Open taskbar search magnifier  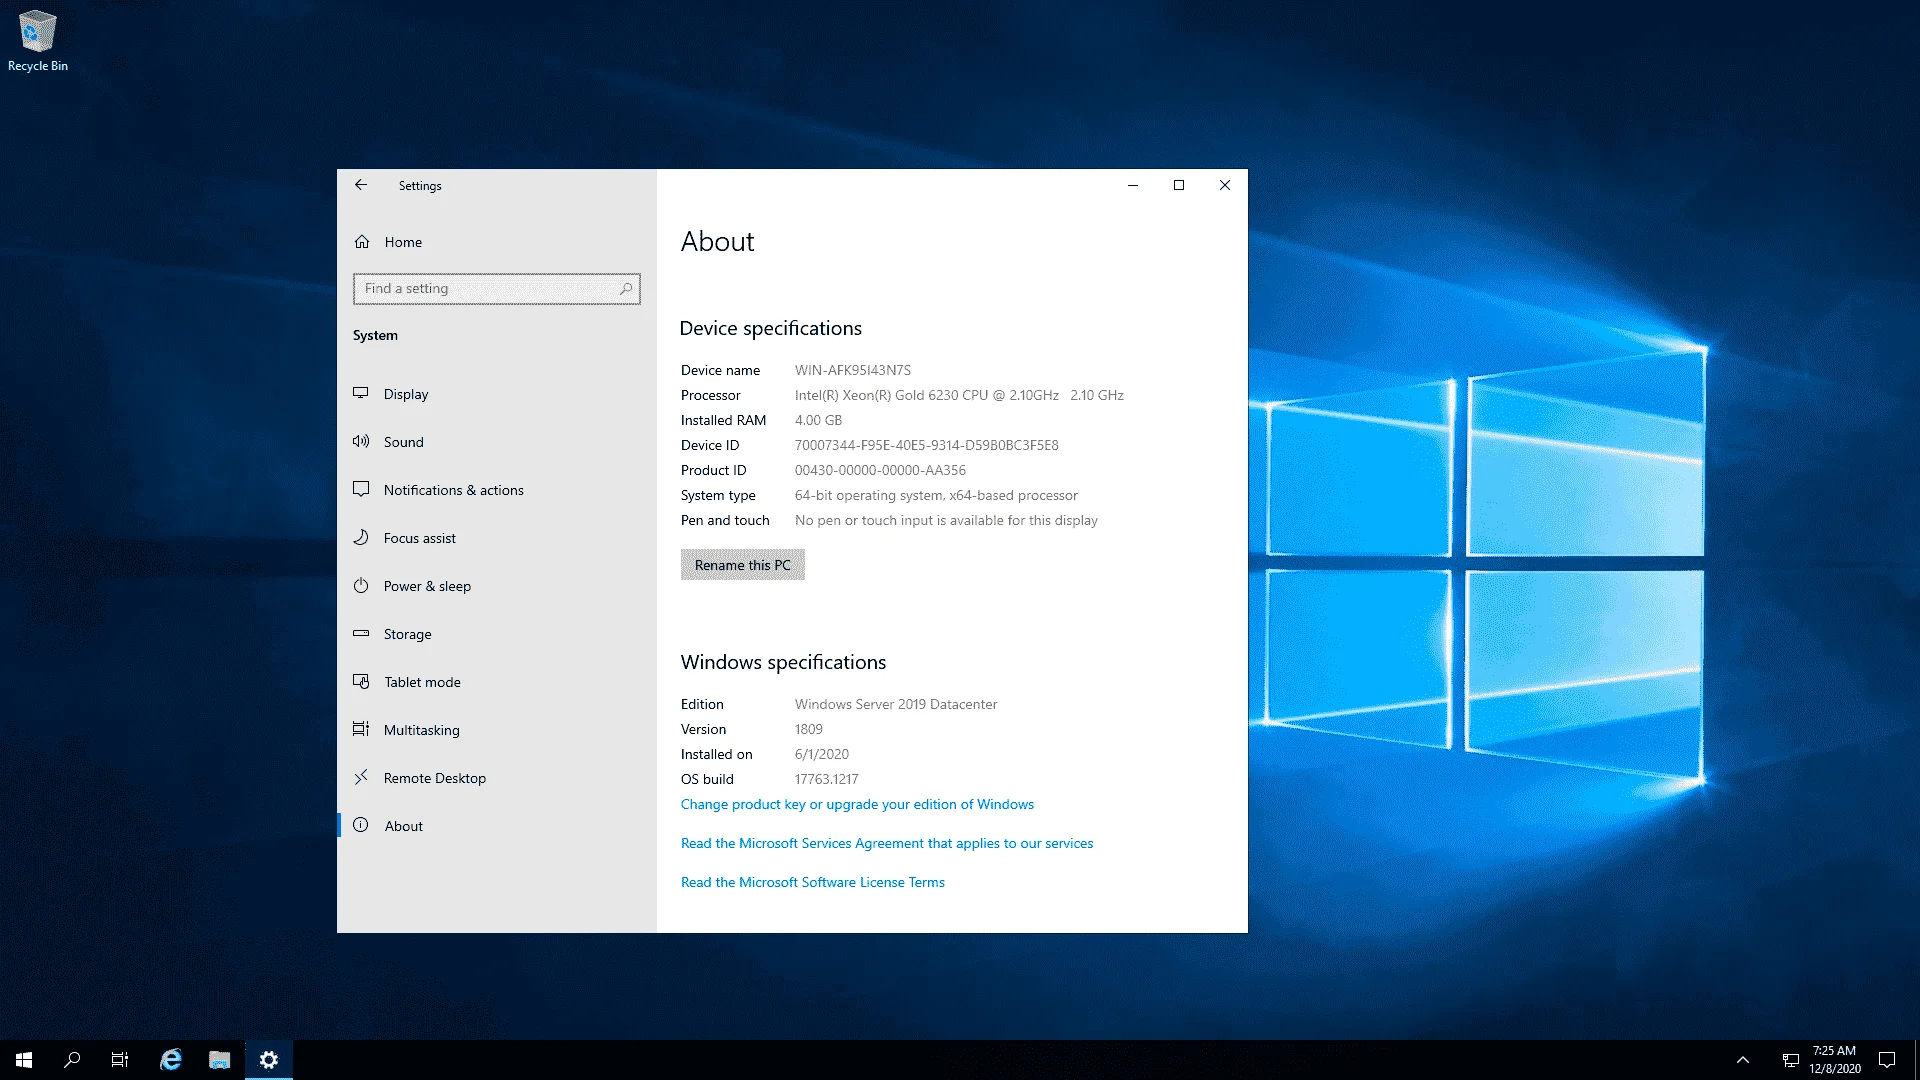(72, 1060)
